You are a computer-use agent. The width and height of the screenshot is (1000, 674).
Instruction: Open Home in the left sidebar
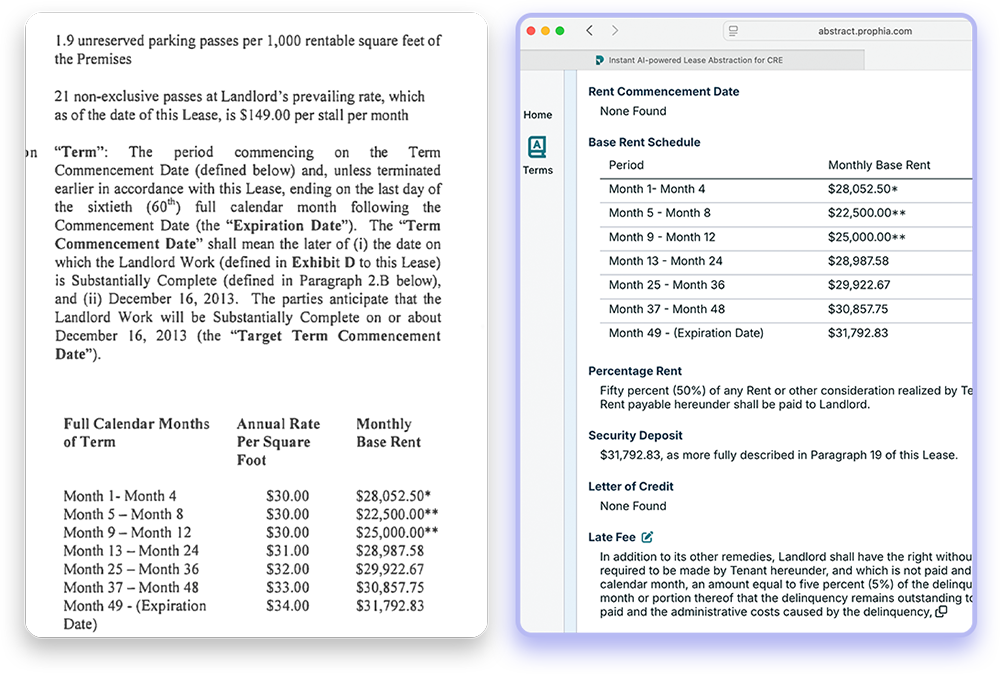(537, 115)
